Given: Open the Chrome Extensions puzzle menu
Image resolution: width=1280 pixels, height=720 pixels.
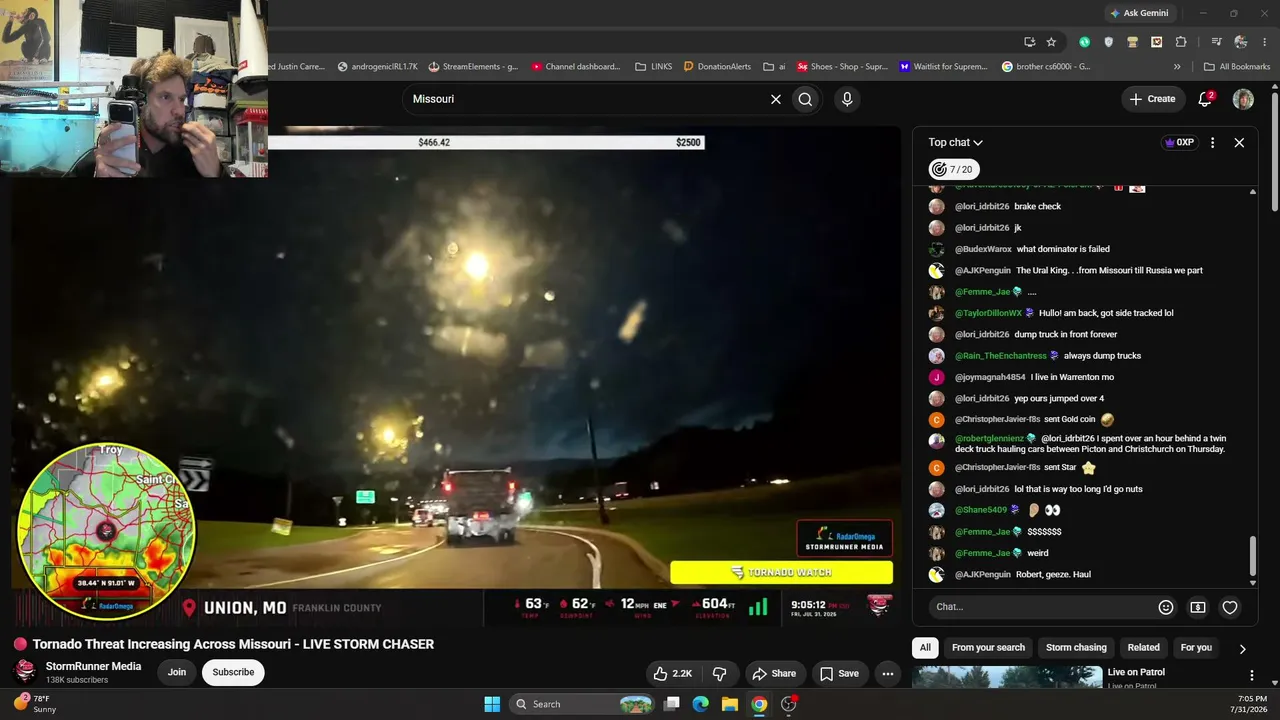Looking at the screenshot, I should click(1181, 42).
